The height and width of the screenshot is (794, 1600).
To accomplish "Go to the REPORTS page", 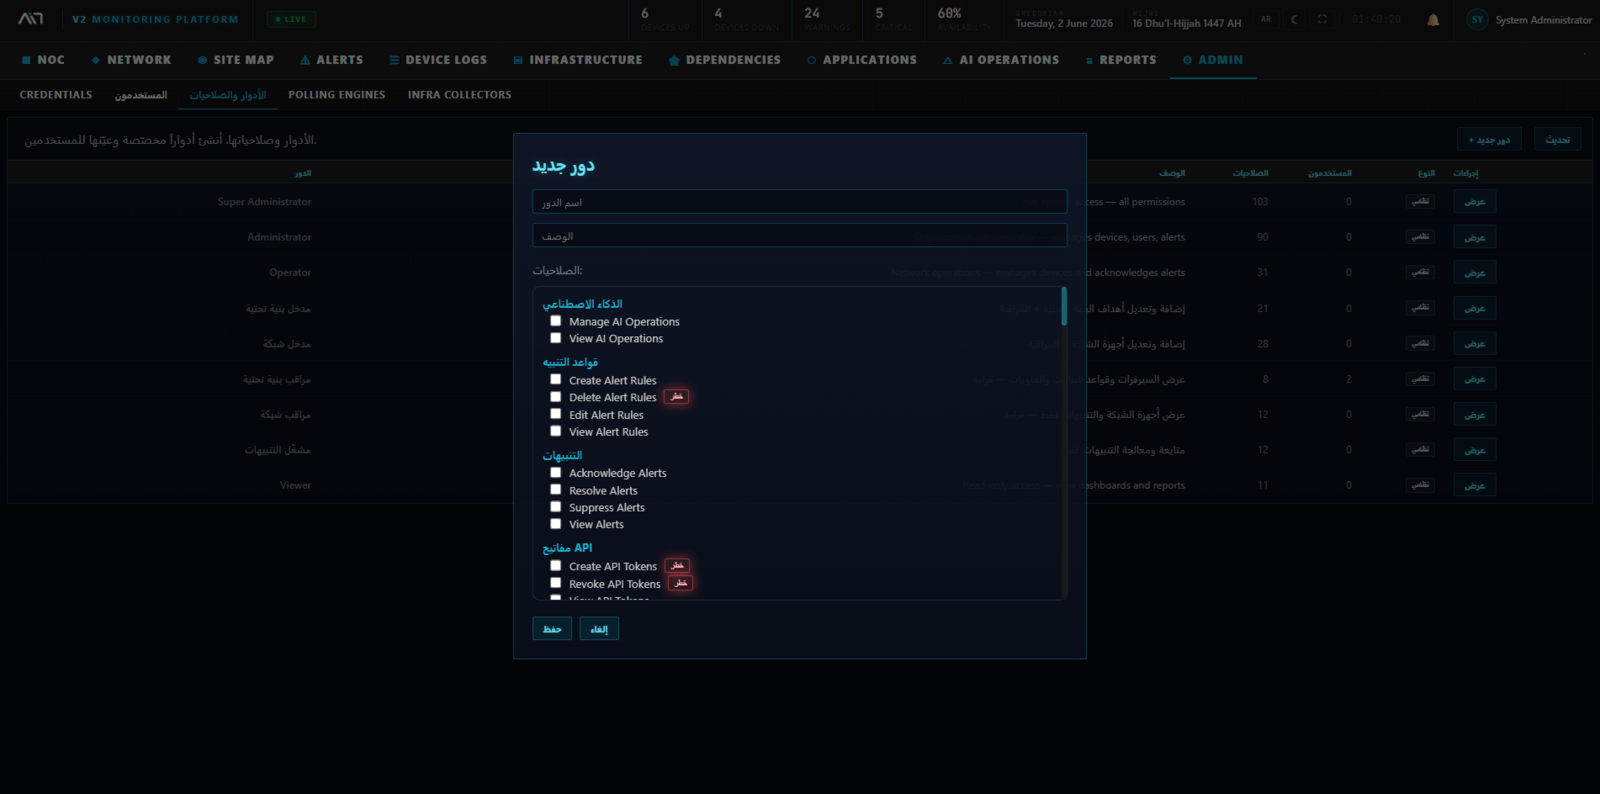I will tap(1120, 60).
